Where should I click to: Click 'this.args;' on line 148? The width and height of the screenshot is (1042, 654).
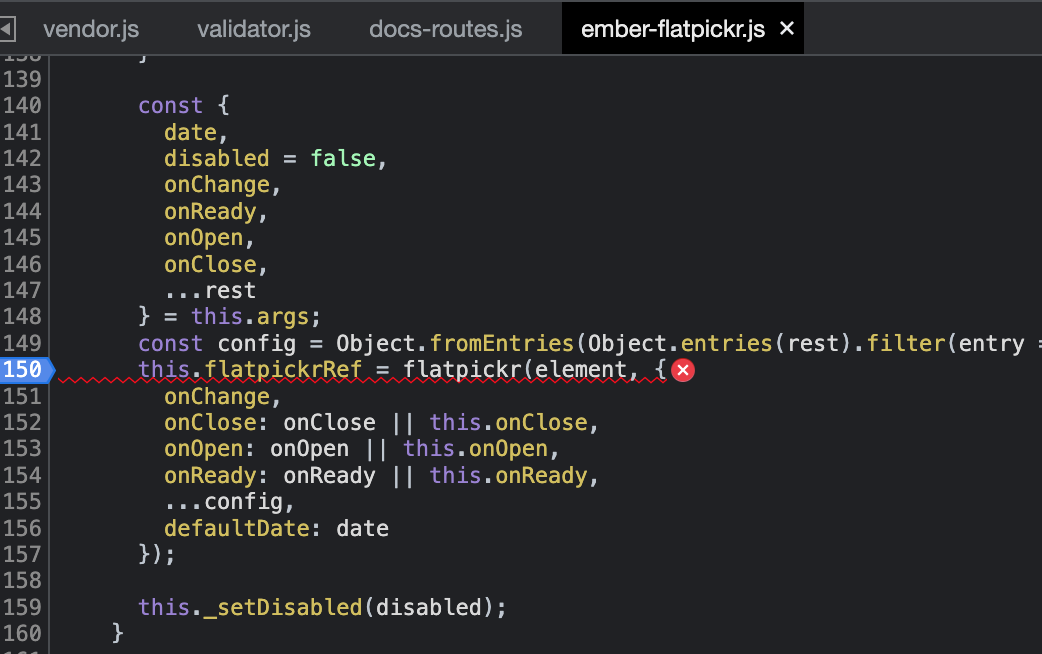click(256, 317)
